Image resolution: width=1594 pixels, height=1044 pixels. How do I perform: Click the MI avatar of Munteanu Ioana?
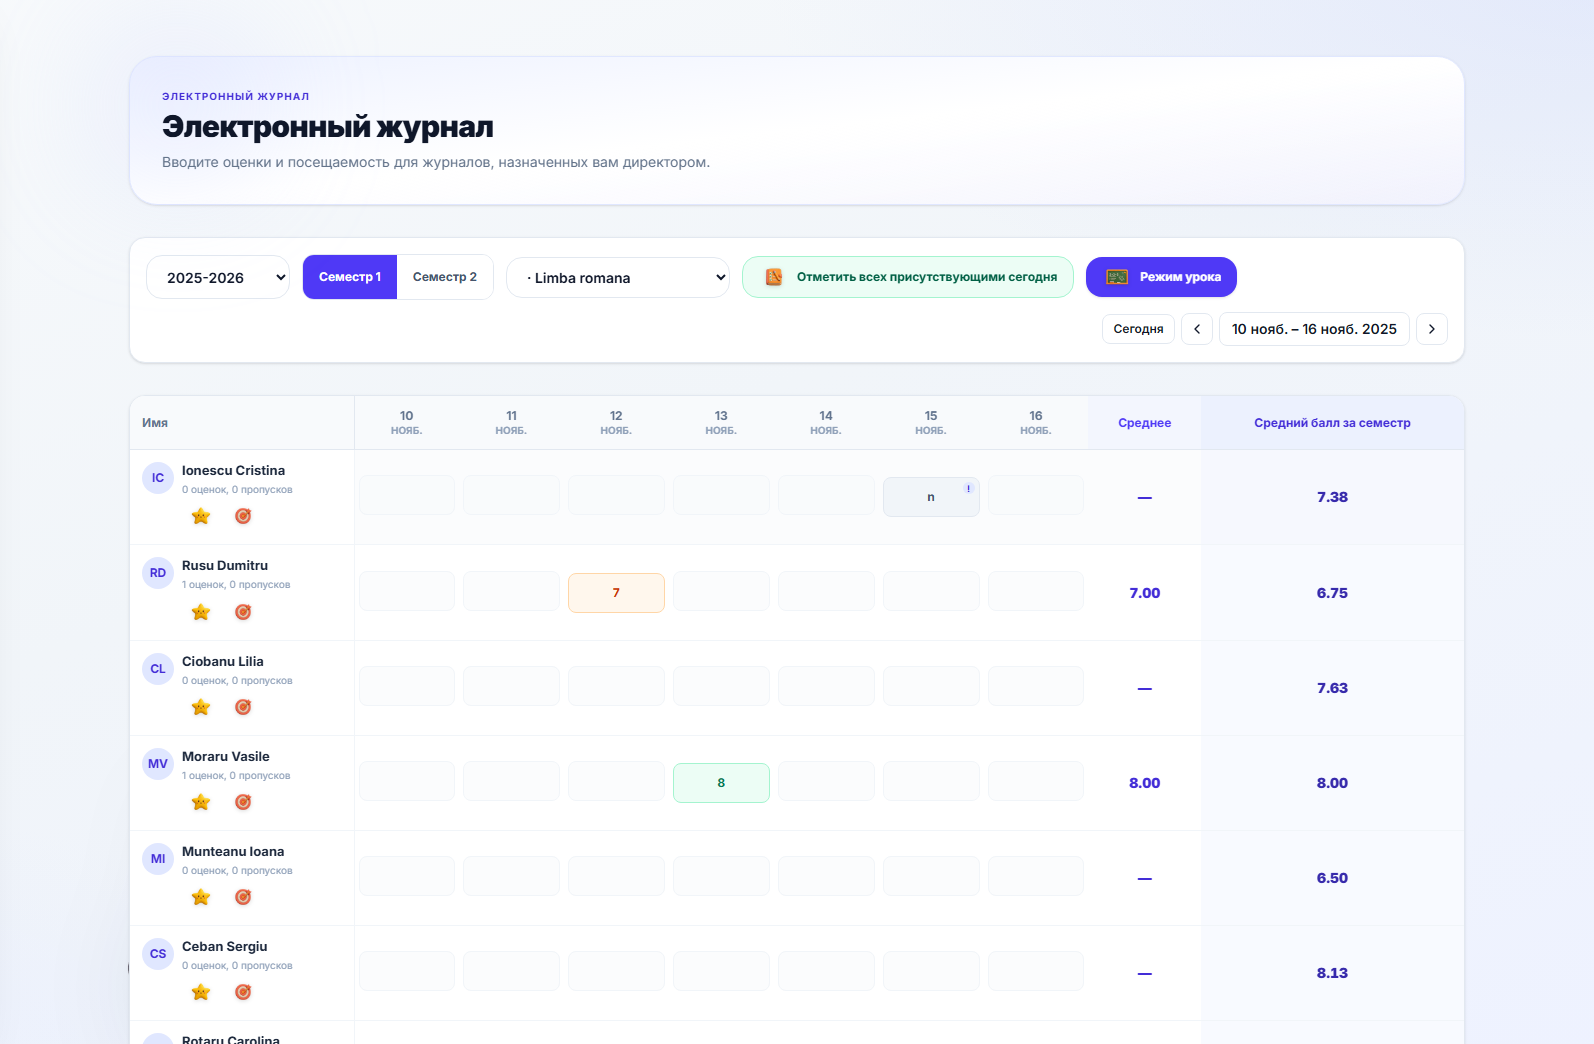pyautogui.click(x=158, y=859)
